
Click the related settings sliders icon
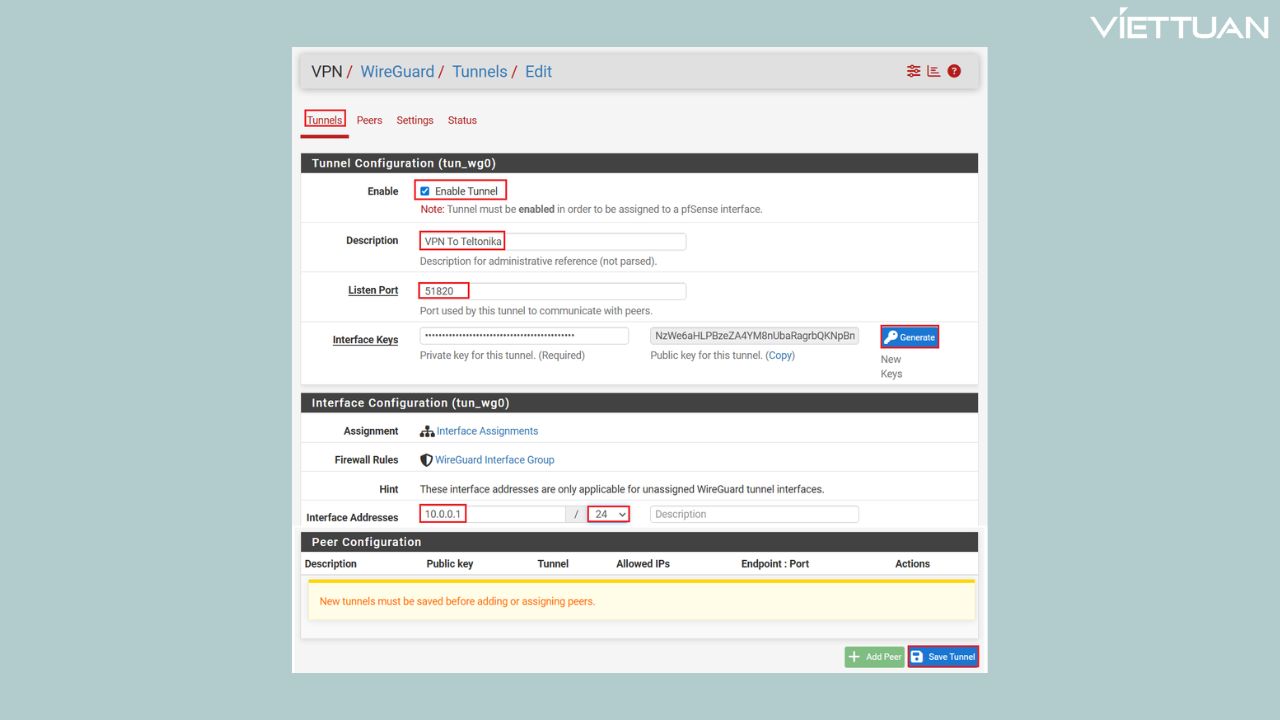coord(913,71)
